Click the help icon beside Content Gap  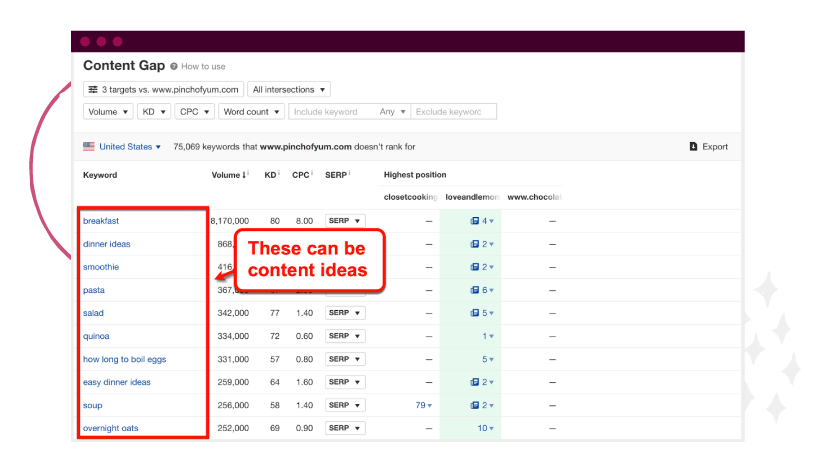174,67
